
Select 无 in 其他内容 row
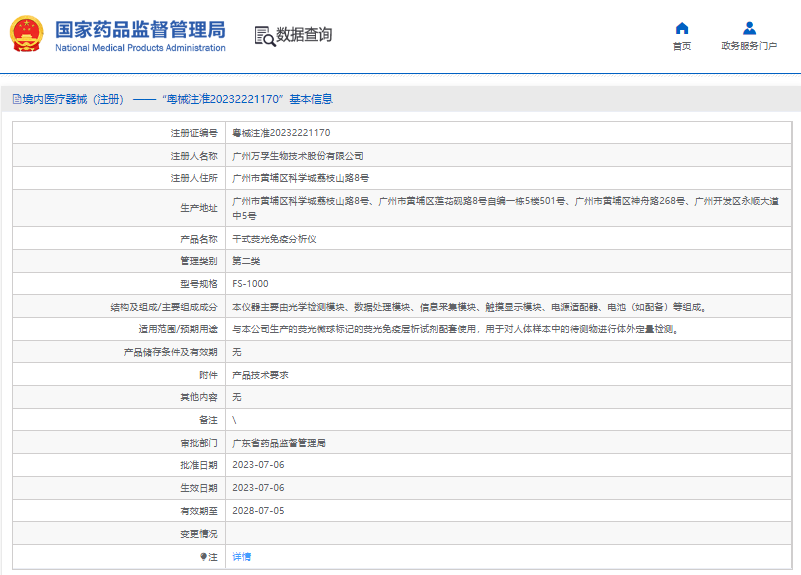click(237, 397)
